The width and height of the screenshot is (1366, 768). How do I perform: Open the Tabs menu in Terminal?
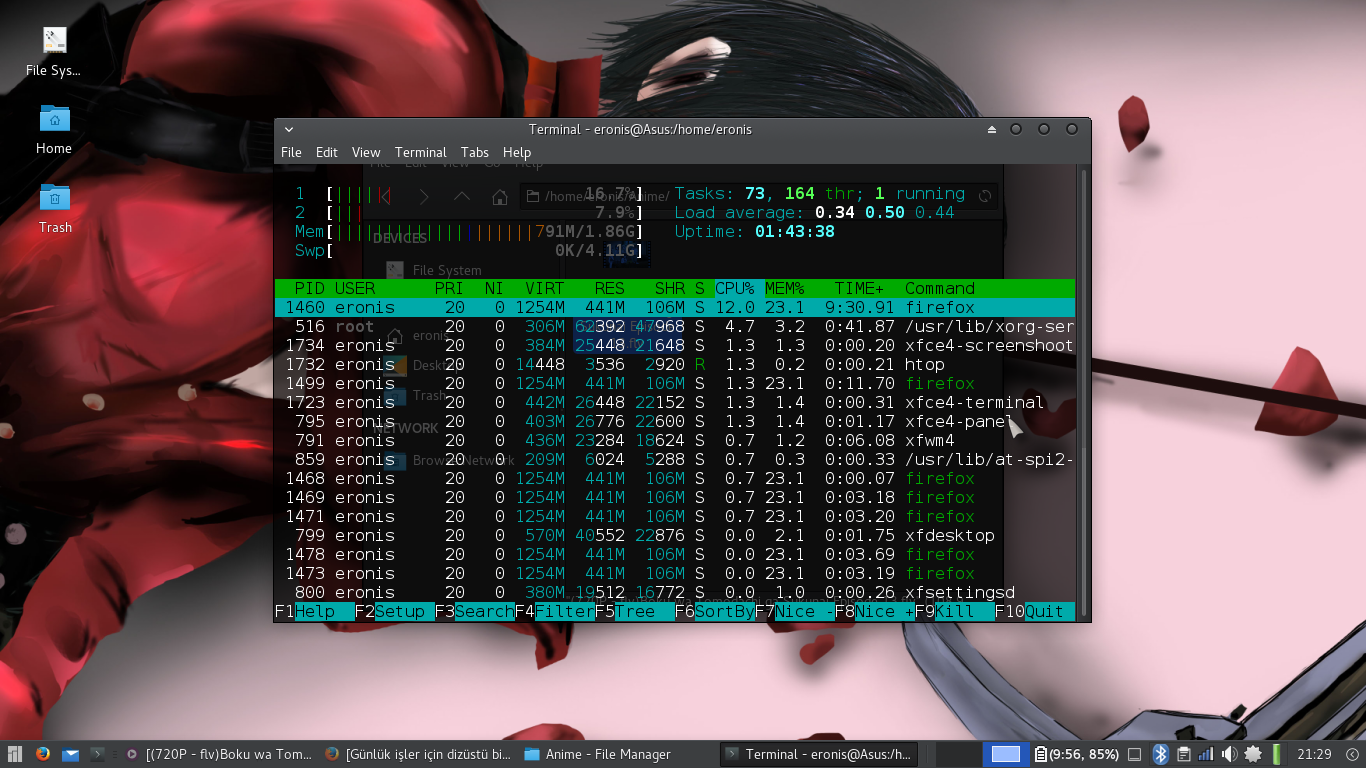(475, 152)
